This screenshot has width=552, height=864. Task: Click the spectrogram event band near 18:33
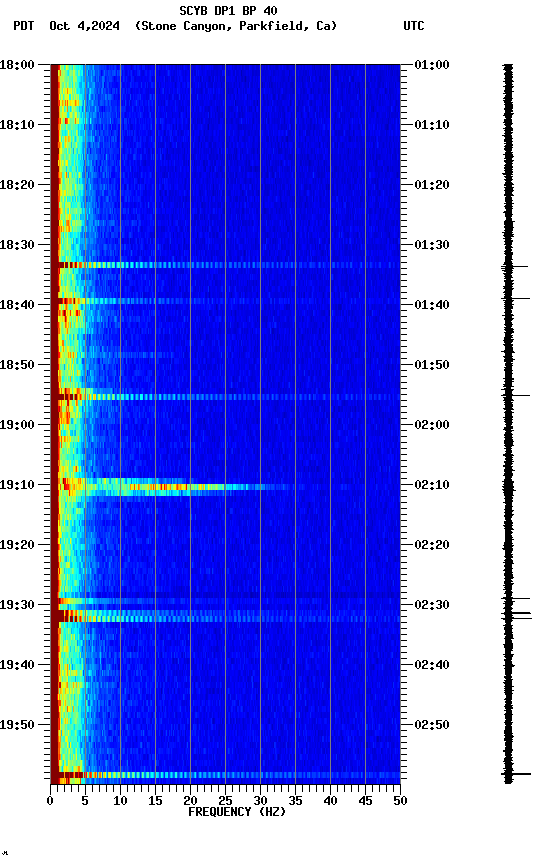click(225, 265)
